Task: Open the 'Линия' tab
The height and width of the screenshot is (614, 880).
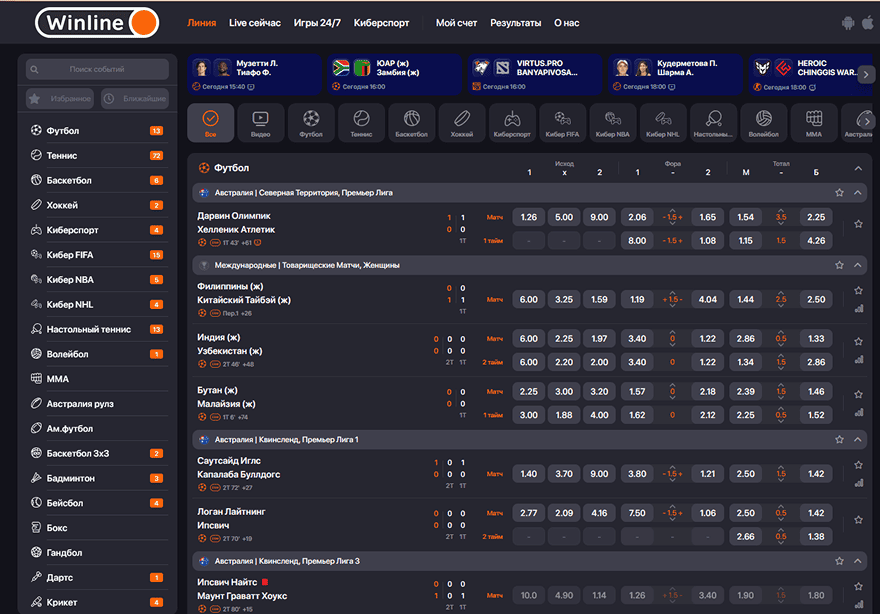Action: (201, 23)
